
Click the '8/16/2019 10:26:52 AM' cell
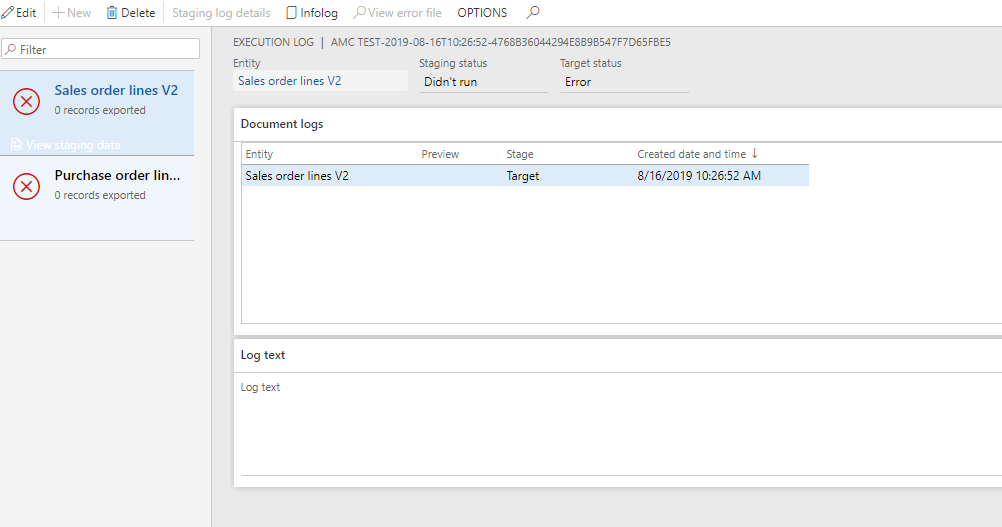coord(699,176)
